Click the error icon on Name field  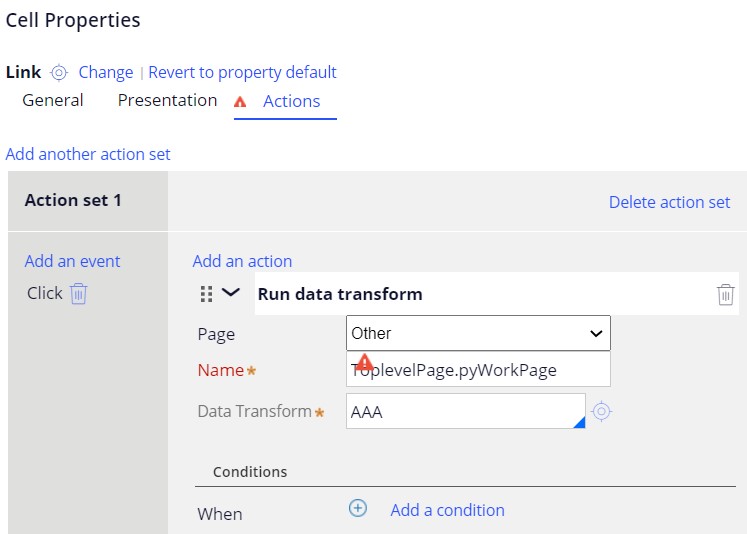tap(365, 362)
